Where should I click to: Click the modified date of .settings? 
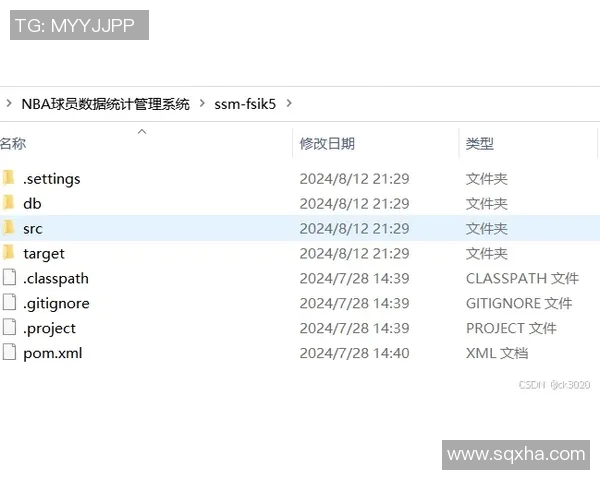(354, 179)
